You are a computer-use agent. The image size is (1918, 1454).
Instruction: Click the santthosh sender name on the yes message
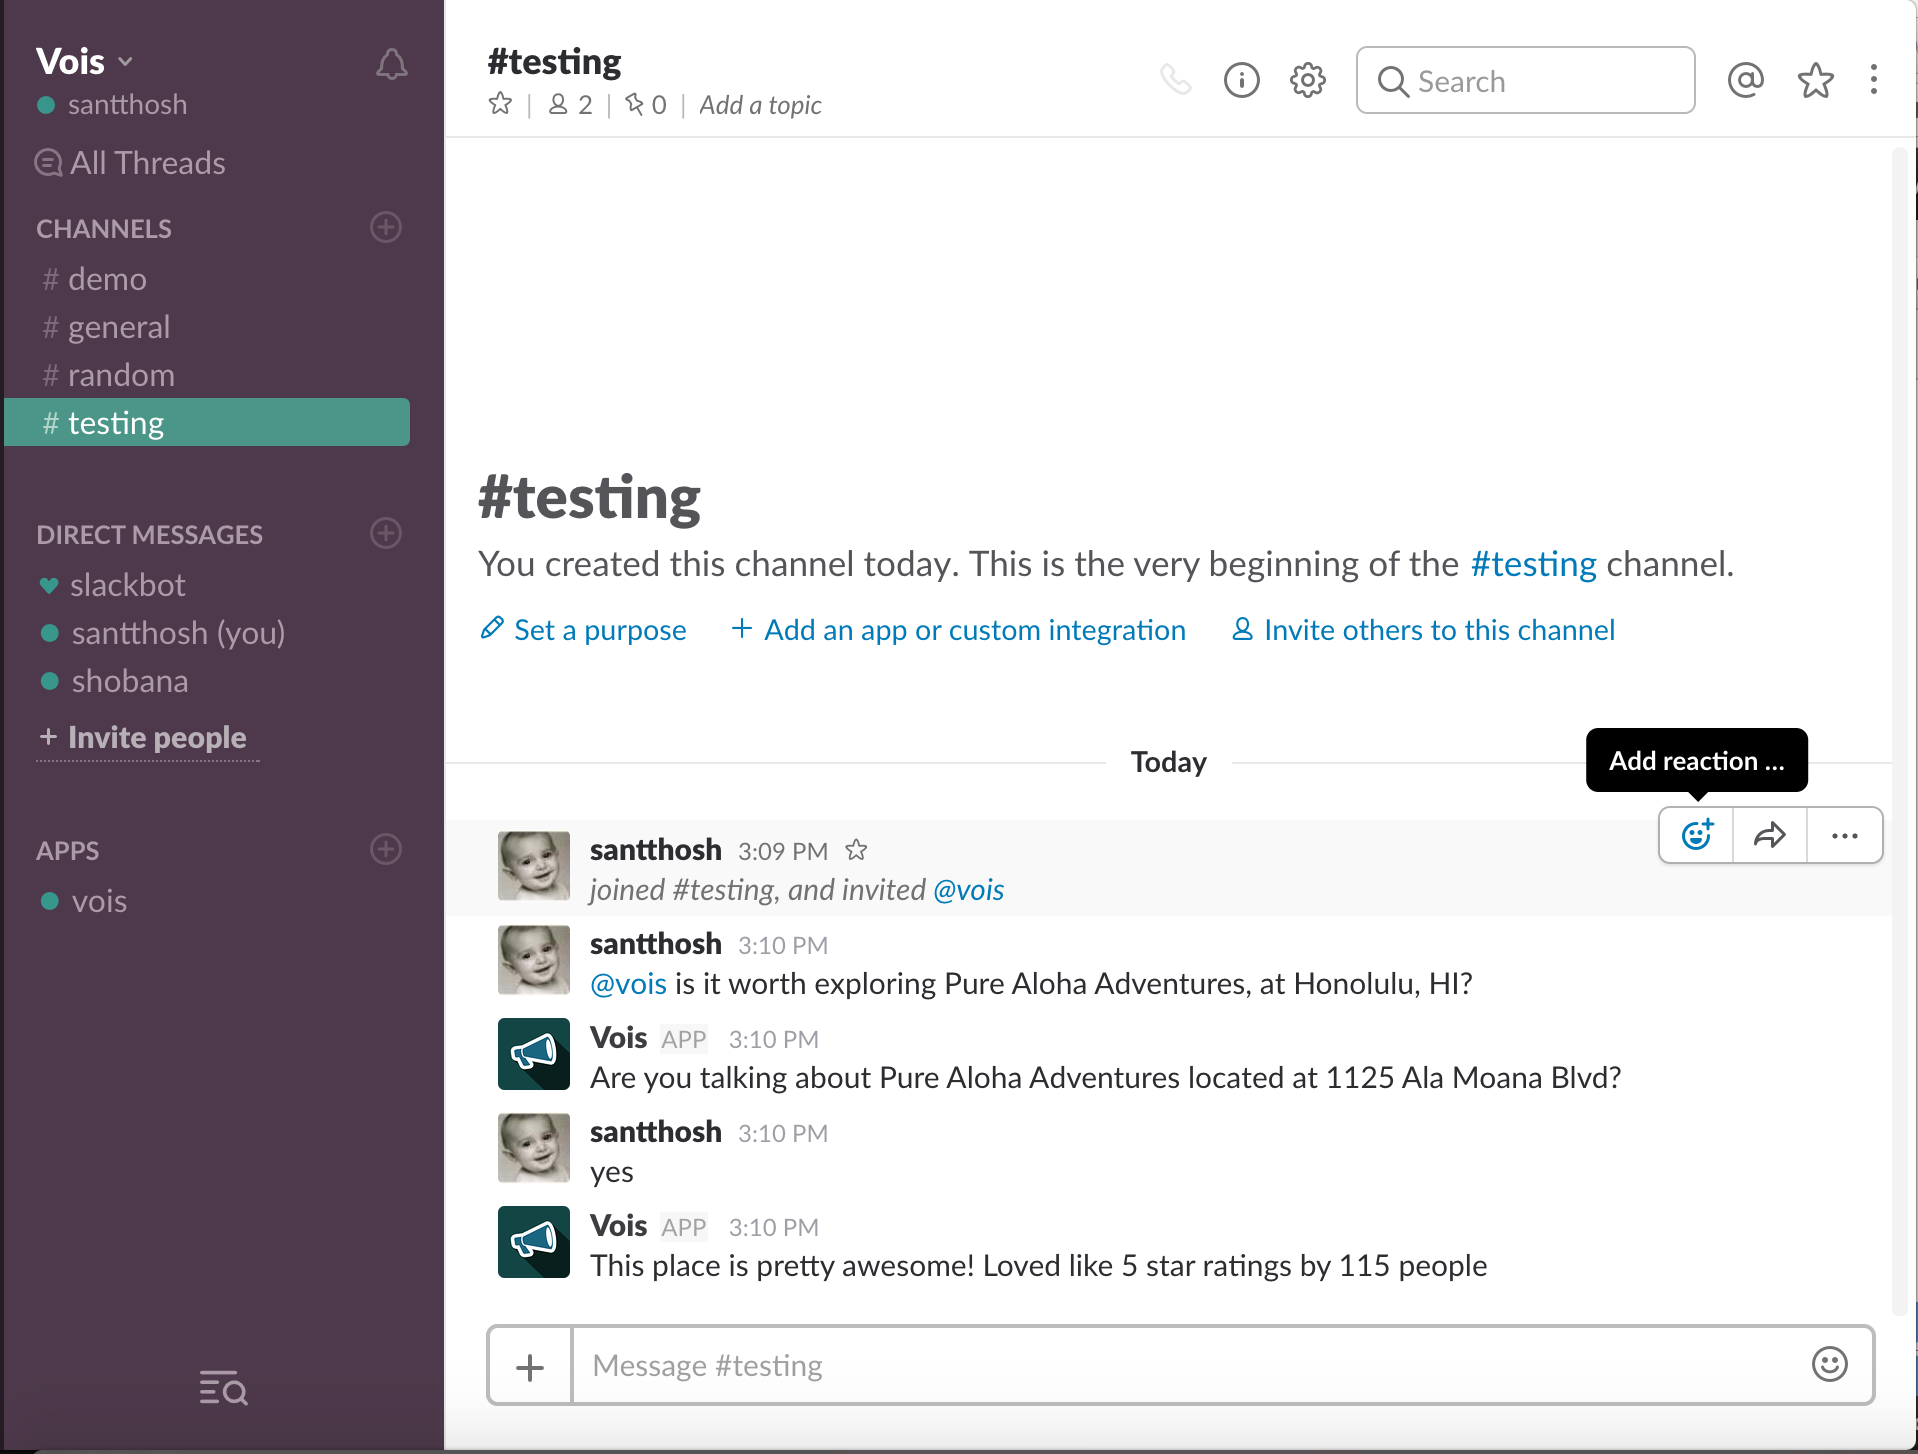tap(655, 1132)
